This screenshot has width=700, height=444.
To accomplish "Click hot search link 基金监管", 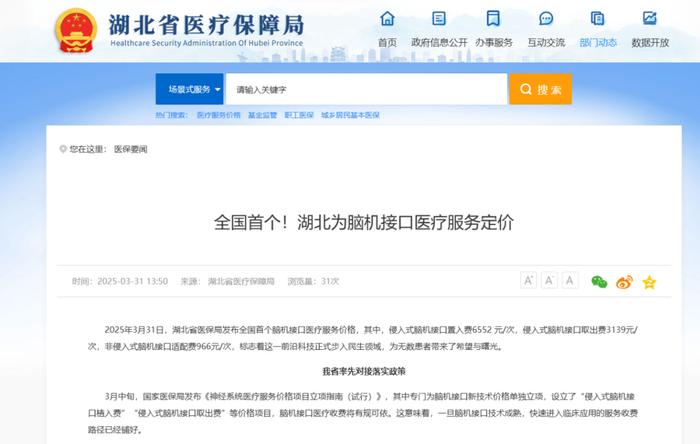I will pos(262,115).
